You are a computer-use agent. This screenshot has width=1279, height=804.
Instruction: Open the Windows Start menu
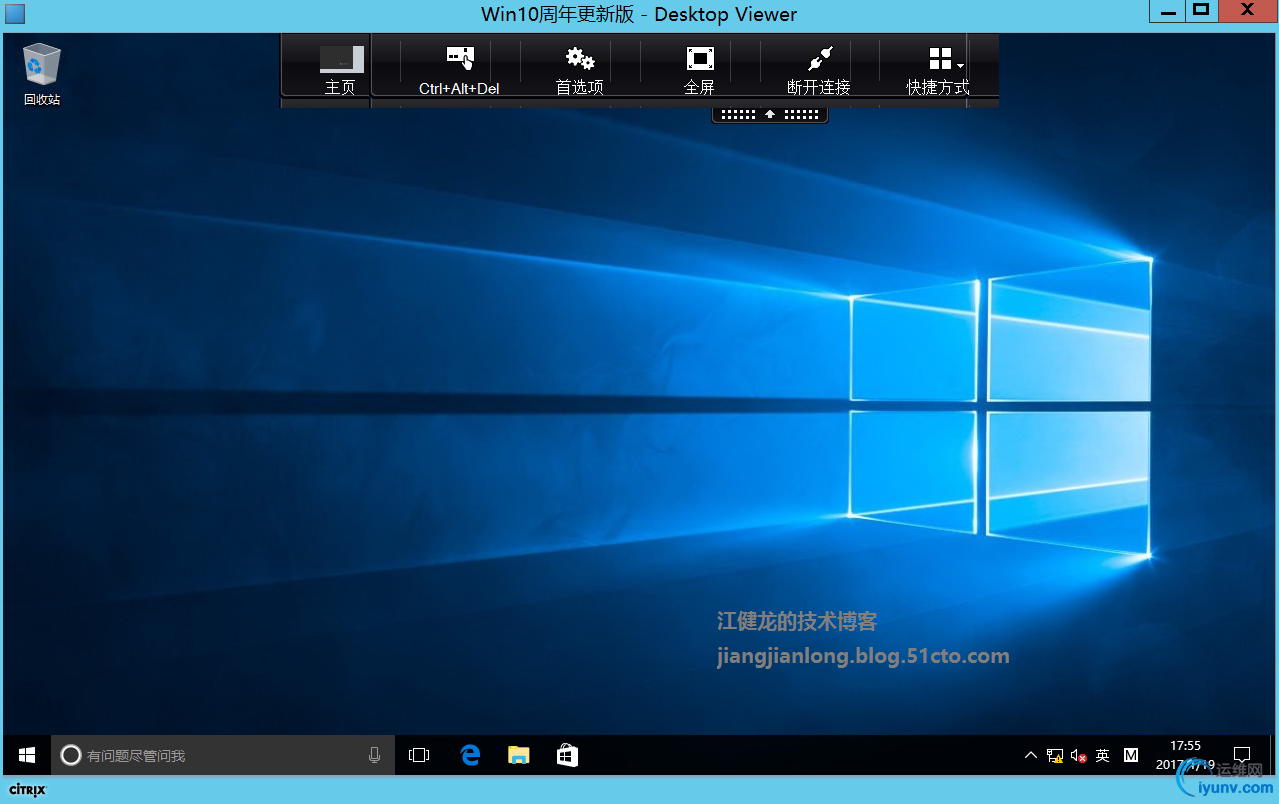click(x=27, y=755)
